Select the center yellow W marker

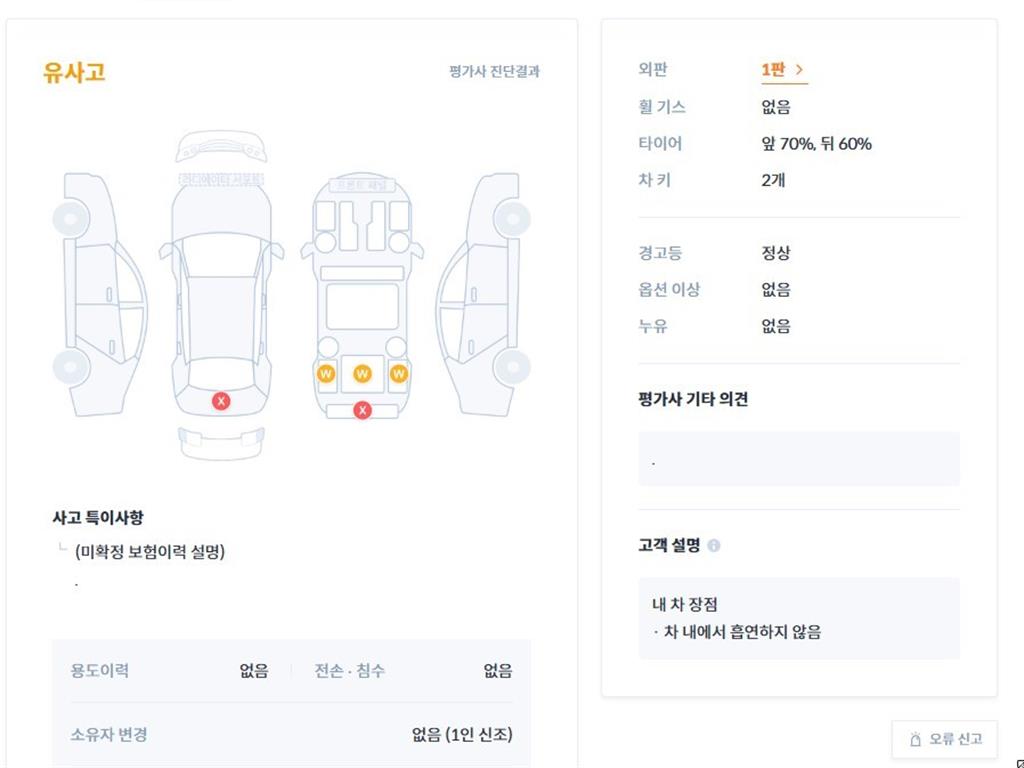[x=362, y=373]
